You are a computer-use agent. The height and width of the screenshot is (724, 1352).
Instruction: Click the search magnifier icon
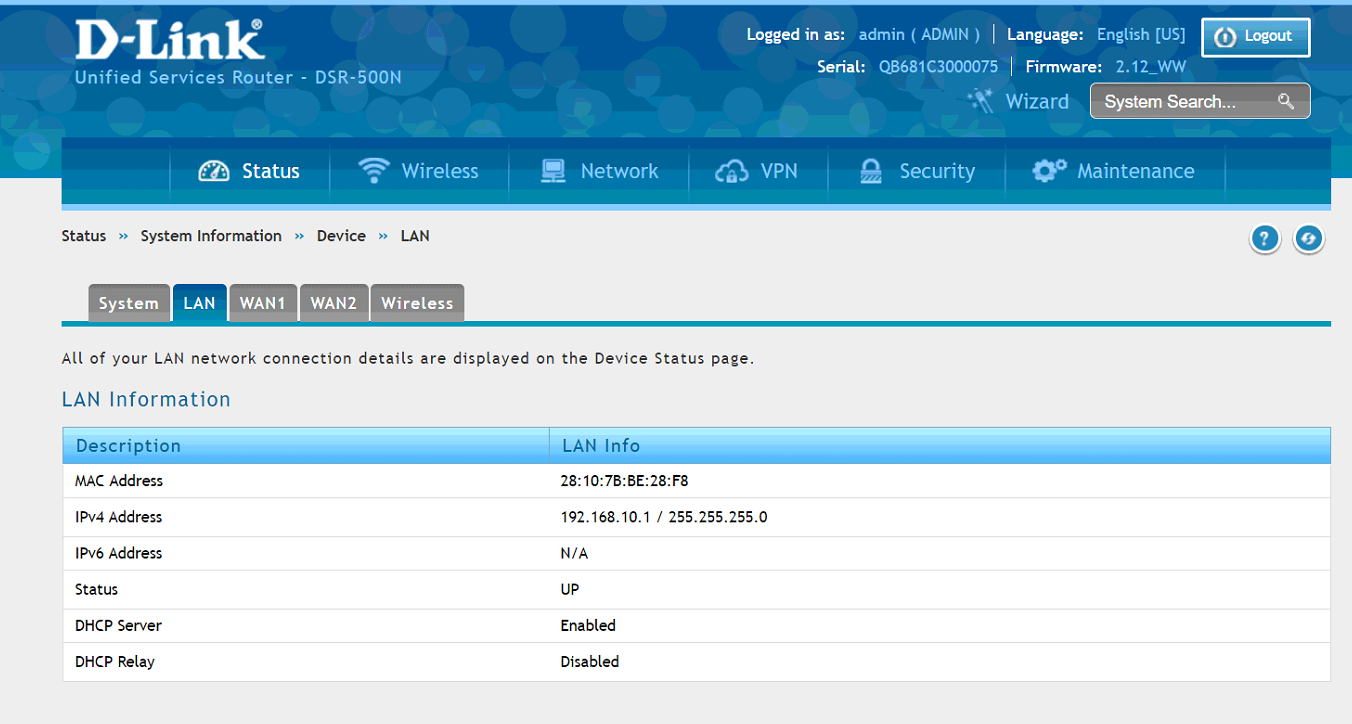pyautogui.click(x=1286, y=101)
